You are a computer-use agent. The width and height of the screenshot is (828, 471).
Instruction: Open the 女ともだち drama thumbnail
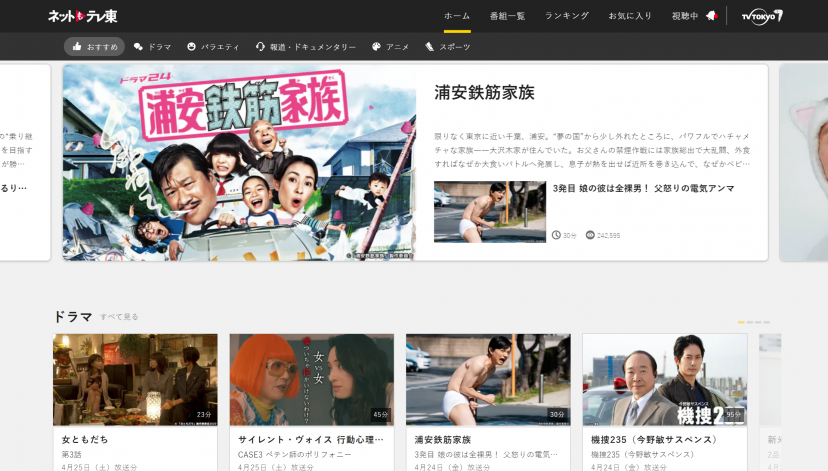[135, 380]
